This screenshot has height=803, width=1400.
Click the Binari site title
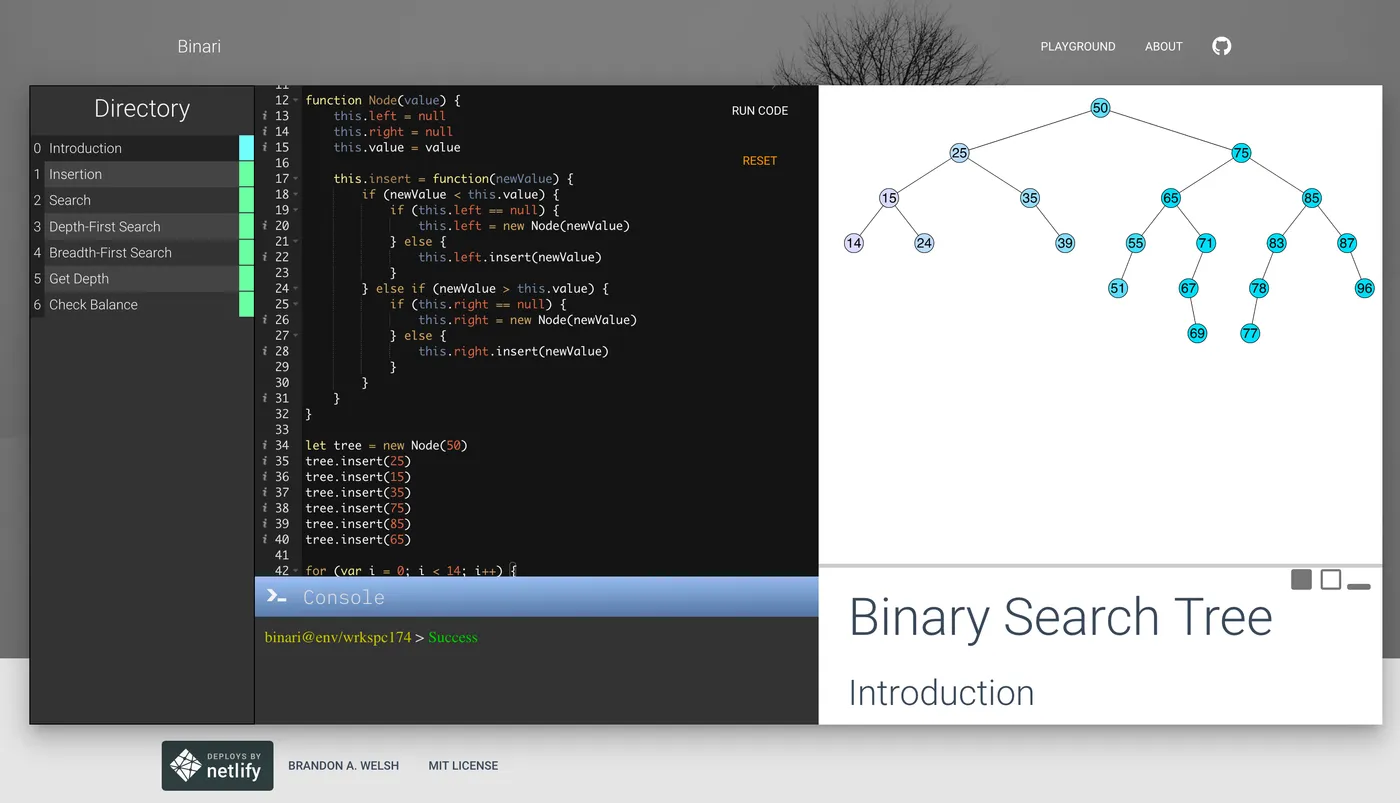(199, 46)
